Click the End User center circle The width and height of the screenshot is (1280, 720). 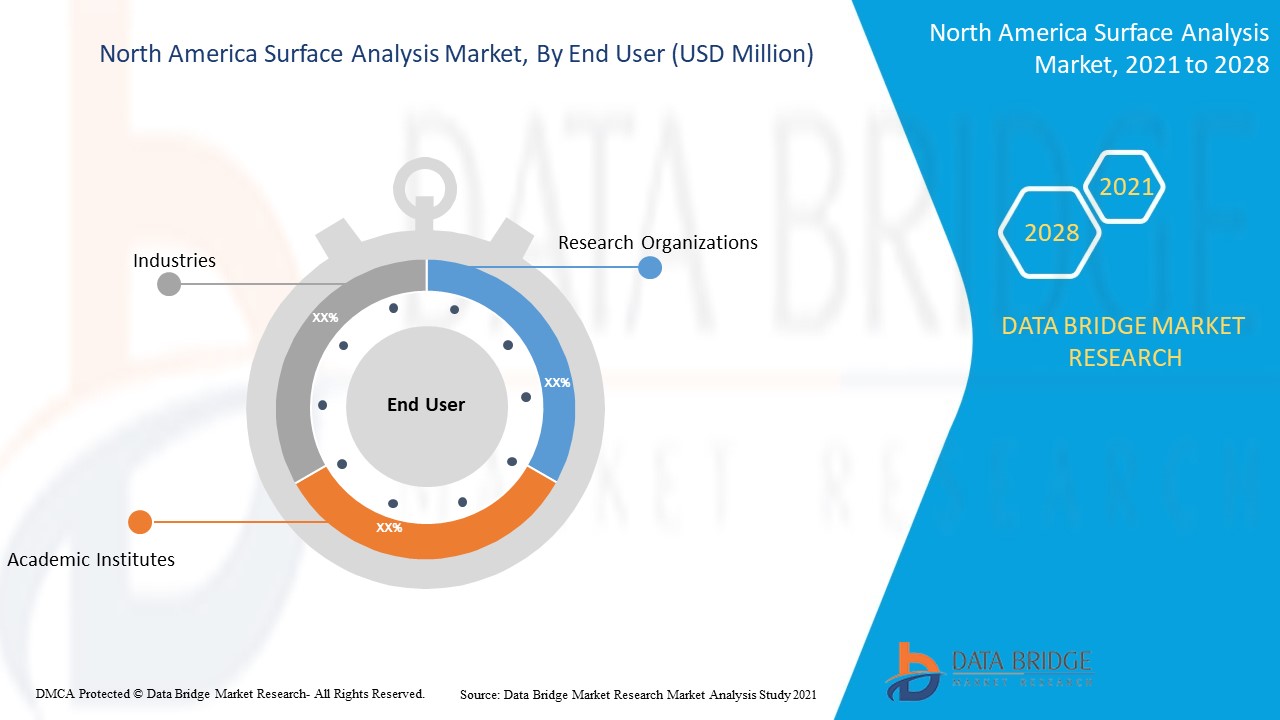[426, 405]
